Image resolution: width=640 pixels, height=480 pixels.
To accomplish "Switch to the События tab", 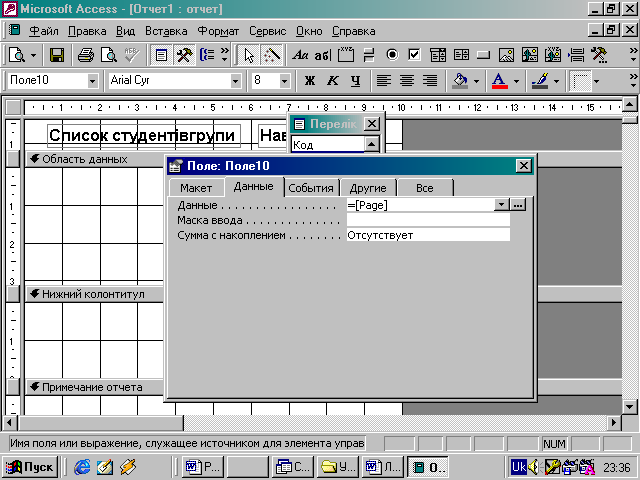I will [x=311, y=188].
